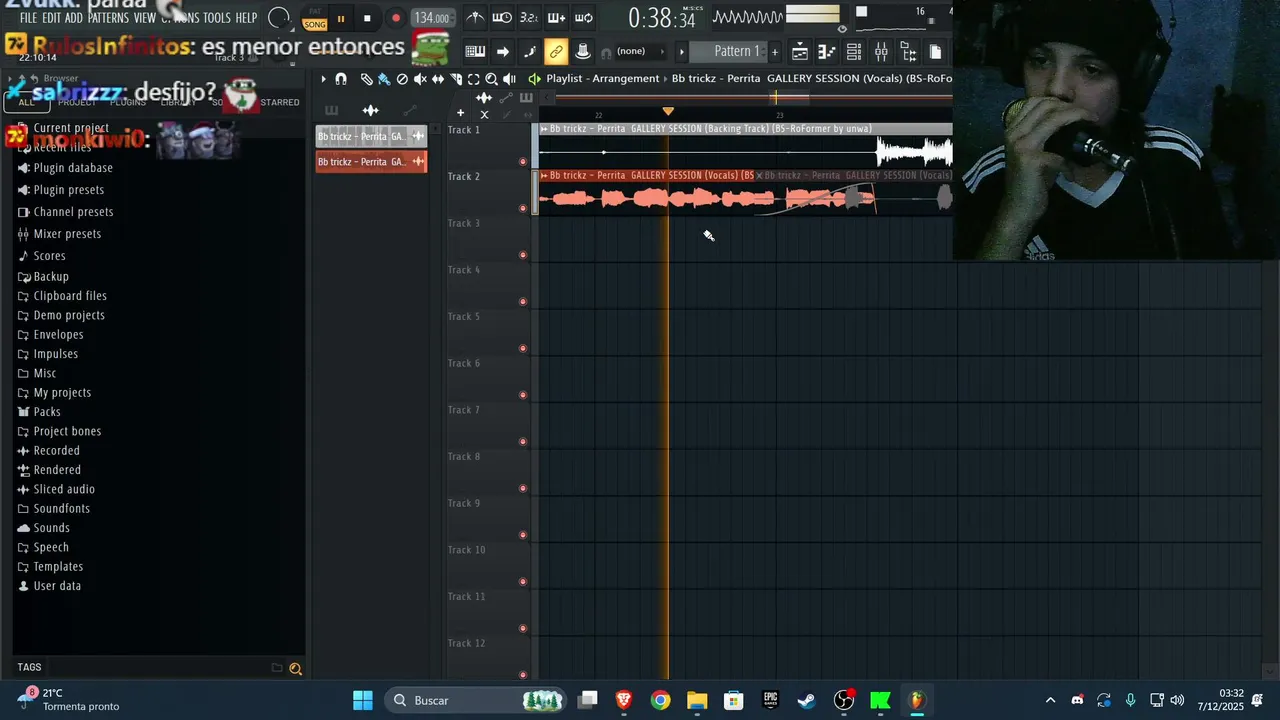1280x720 pixels.
Task: Select the STARRED browser tab
Action: (x=280, y=102)
